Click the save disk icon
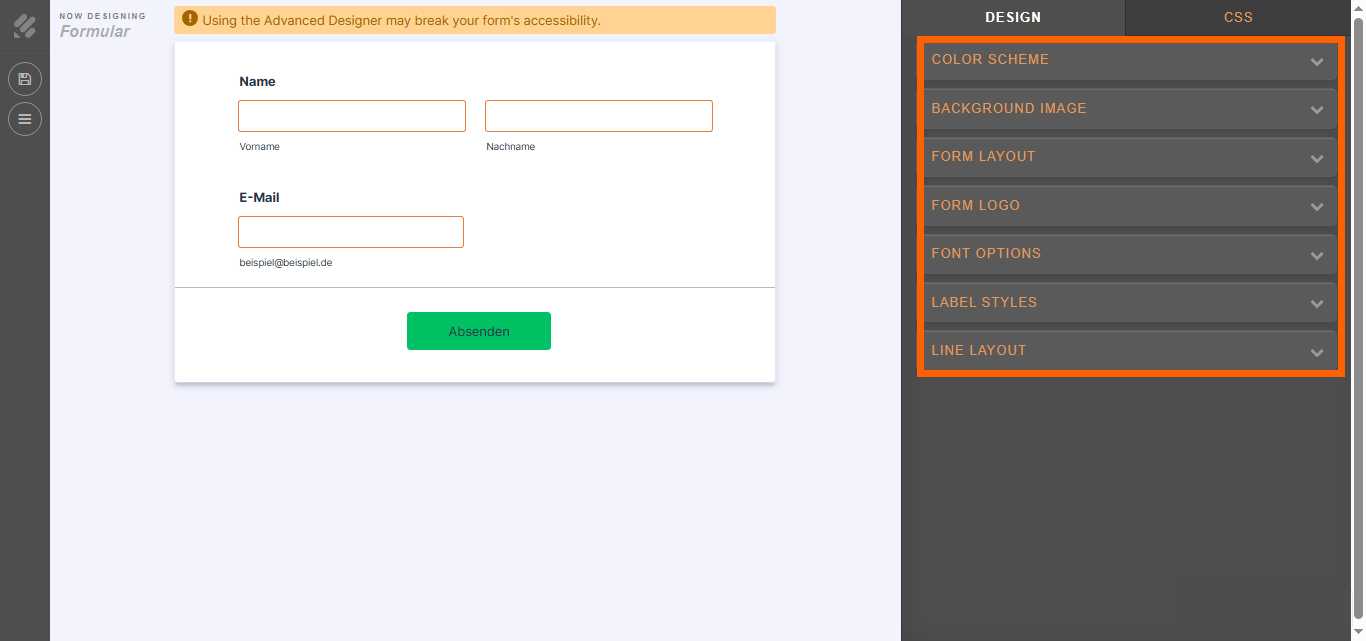The width and height of the screenshot is (1366, 641). [x=25, y=79]
